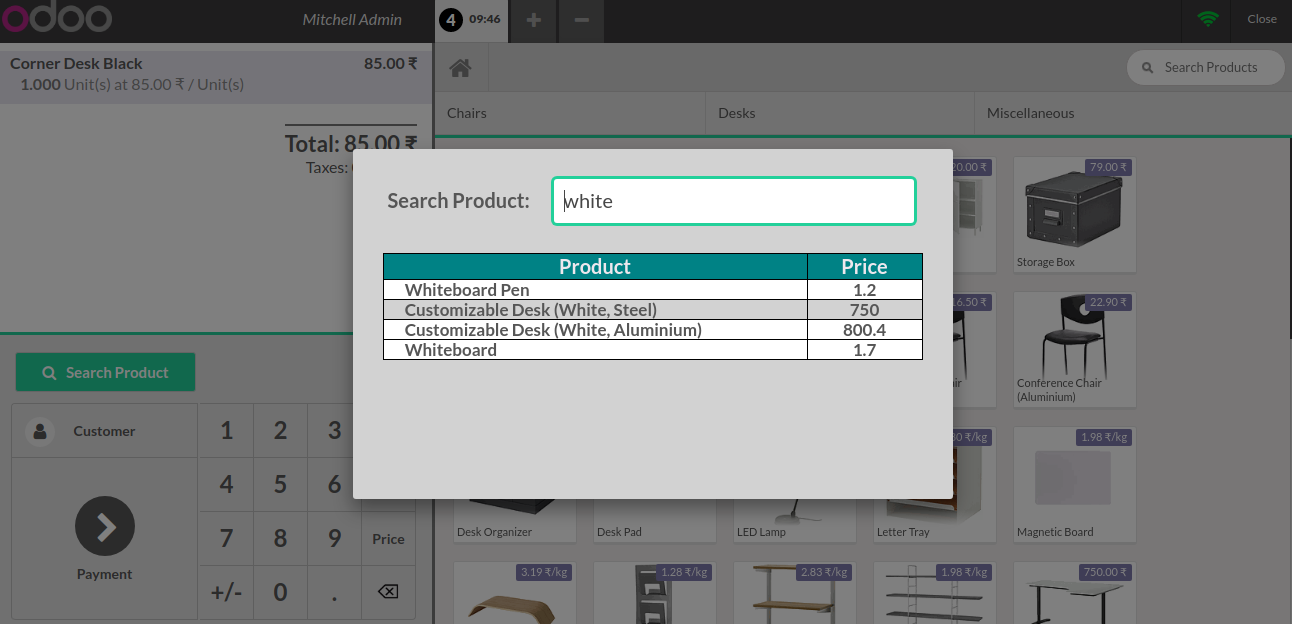Image resolution: width=1292 pixels, height=624 pixels.
Task: Click Close in the top bar
Action: pyautogui.click(x=1262, y=19)
